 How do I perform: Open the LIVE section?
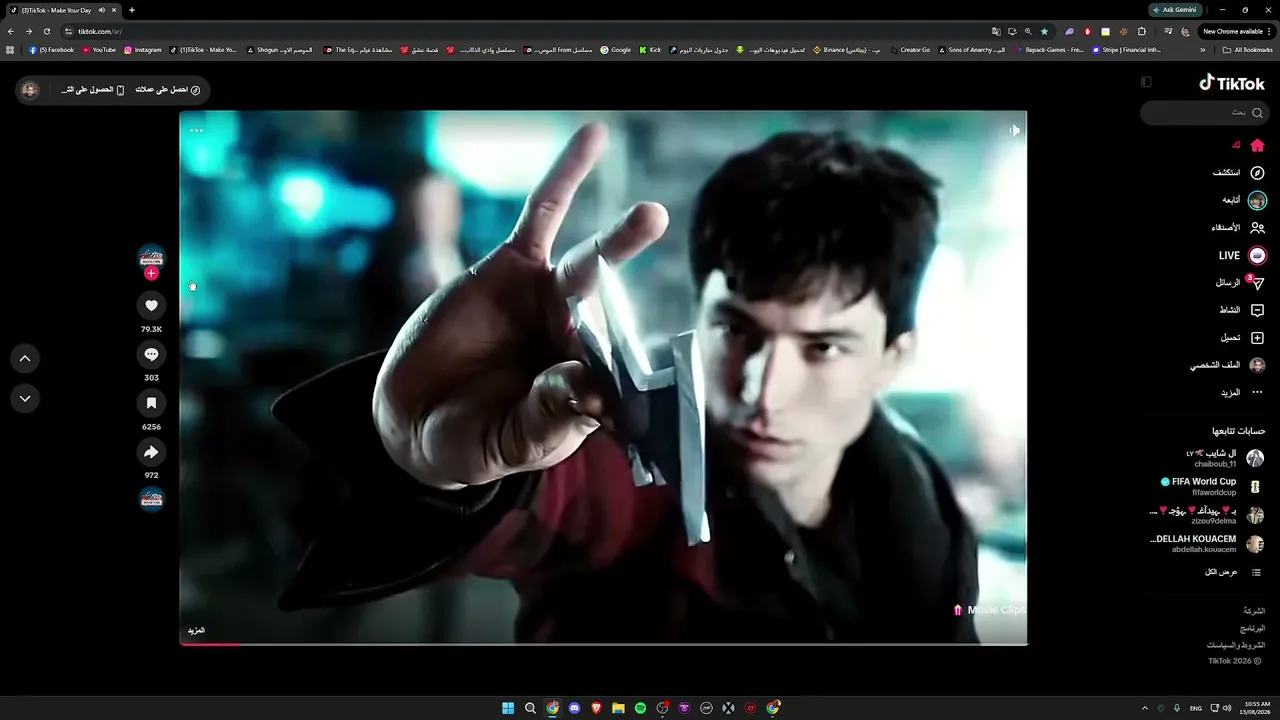pyautogui.click(x=1242, y=256)
